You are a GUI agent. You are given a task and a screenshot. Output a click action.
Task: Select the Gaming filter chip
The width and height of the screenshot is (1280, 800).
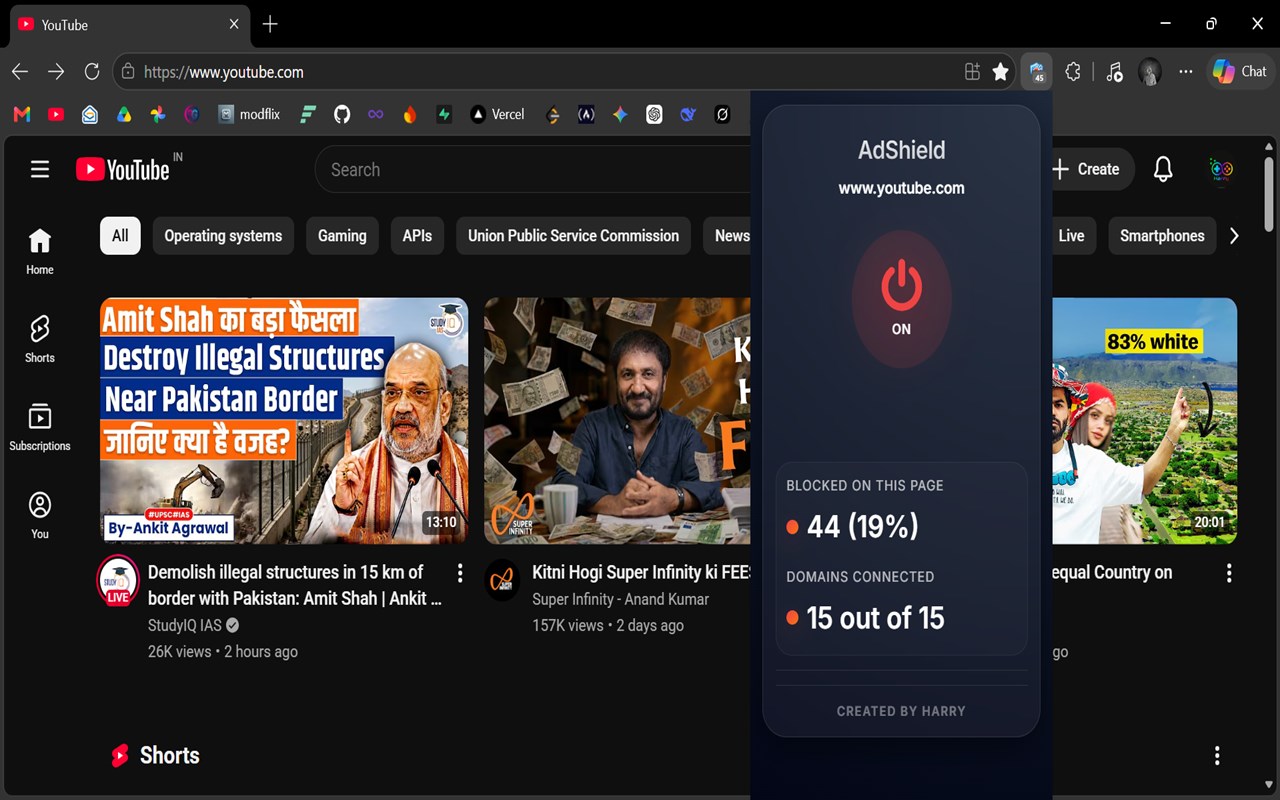(x=342, y=236)
